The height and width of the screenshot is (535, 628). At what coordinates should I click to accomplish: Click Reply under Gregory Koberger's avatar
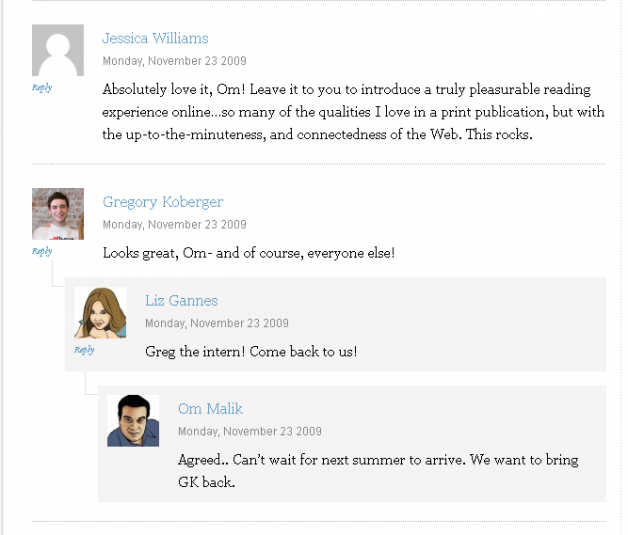tap(42, 251)
